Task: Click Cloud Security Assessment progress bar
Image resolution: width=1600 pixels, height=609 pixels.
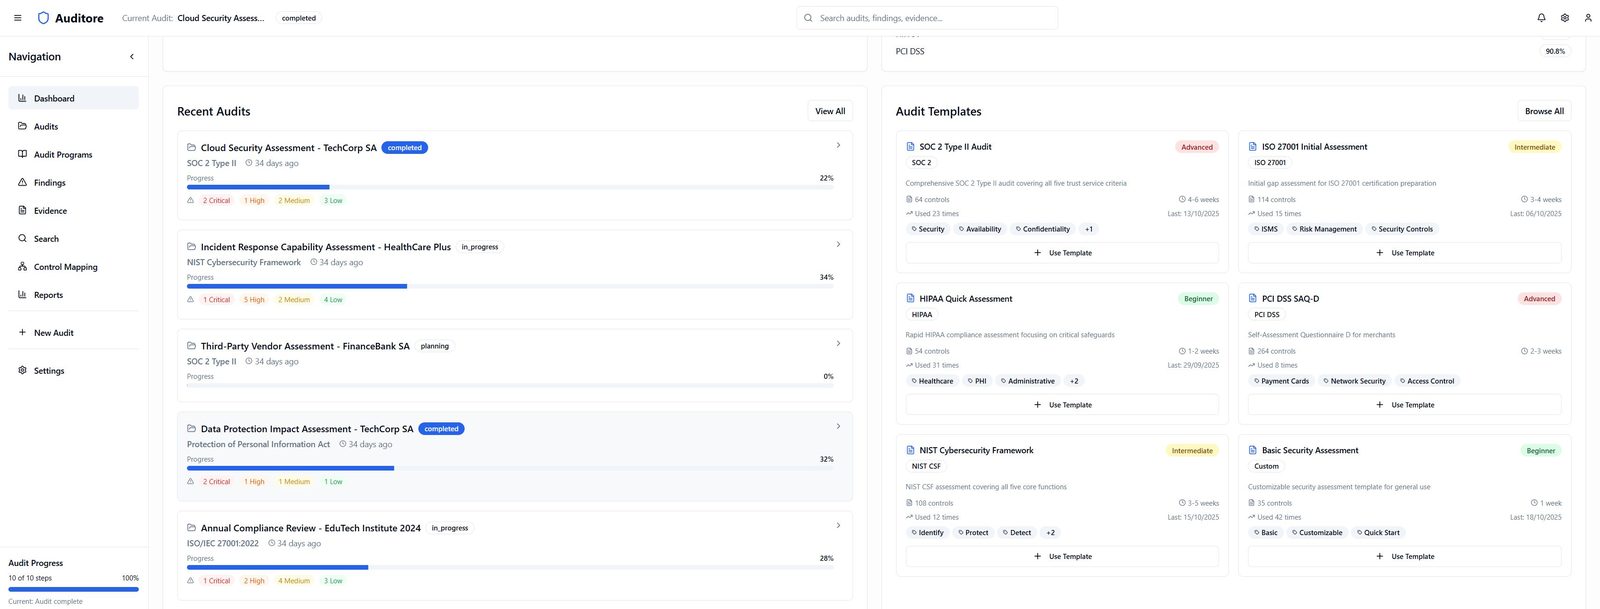Action: click(x=510, y=187)
